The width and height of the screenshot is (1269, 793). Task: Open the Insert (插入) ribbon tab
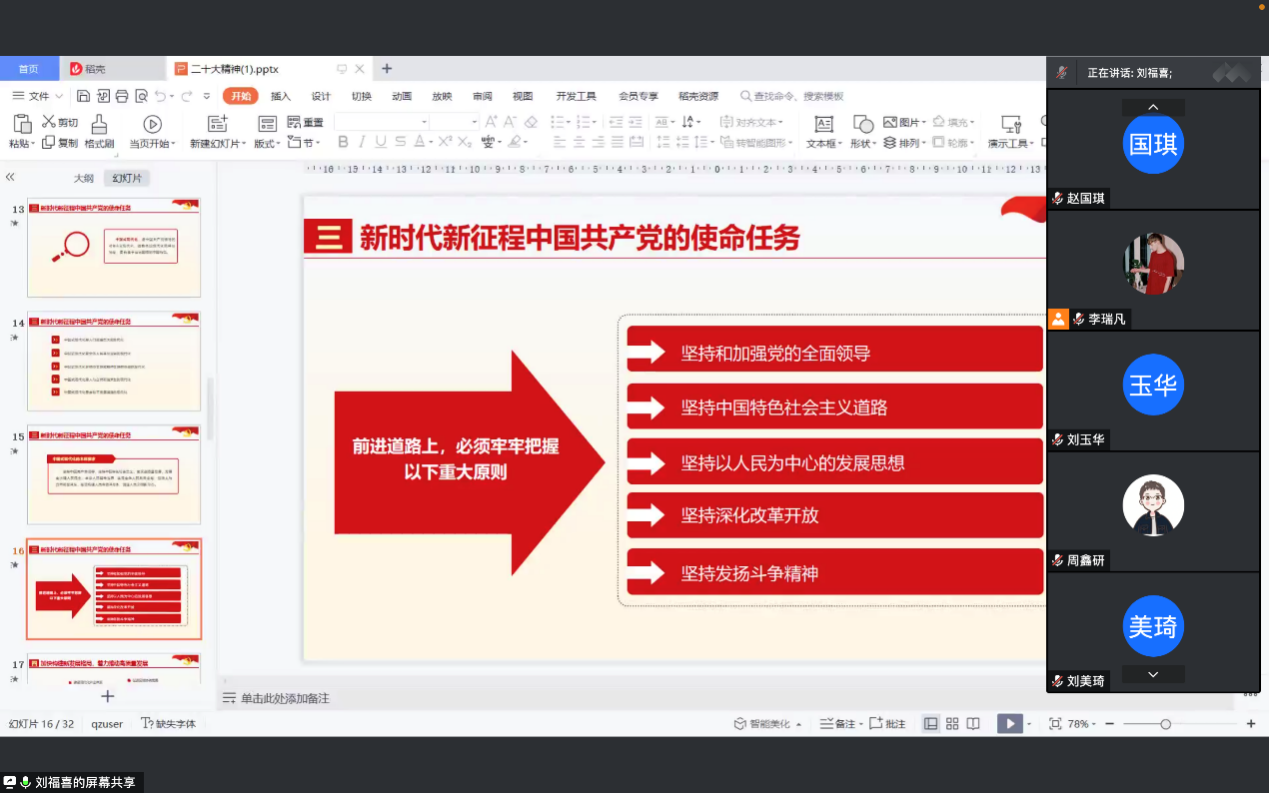(281, 96)
